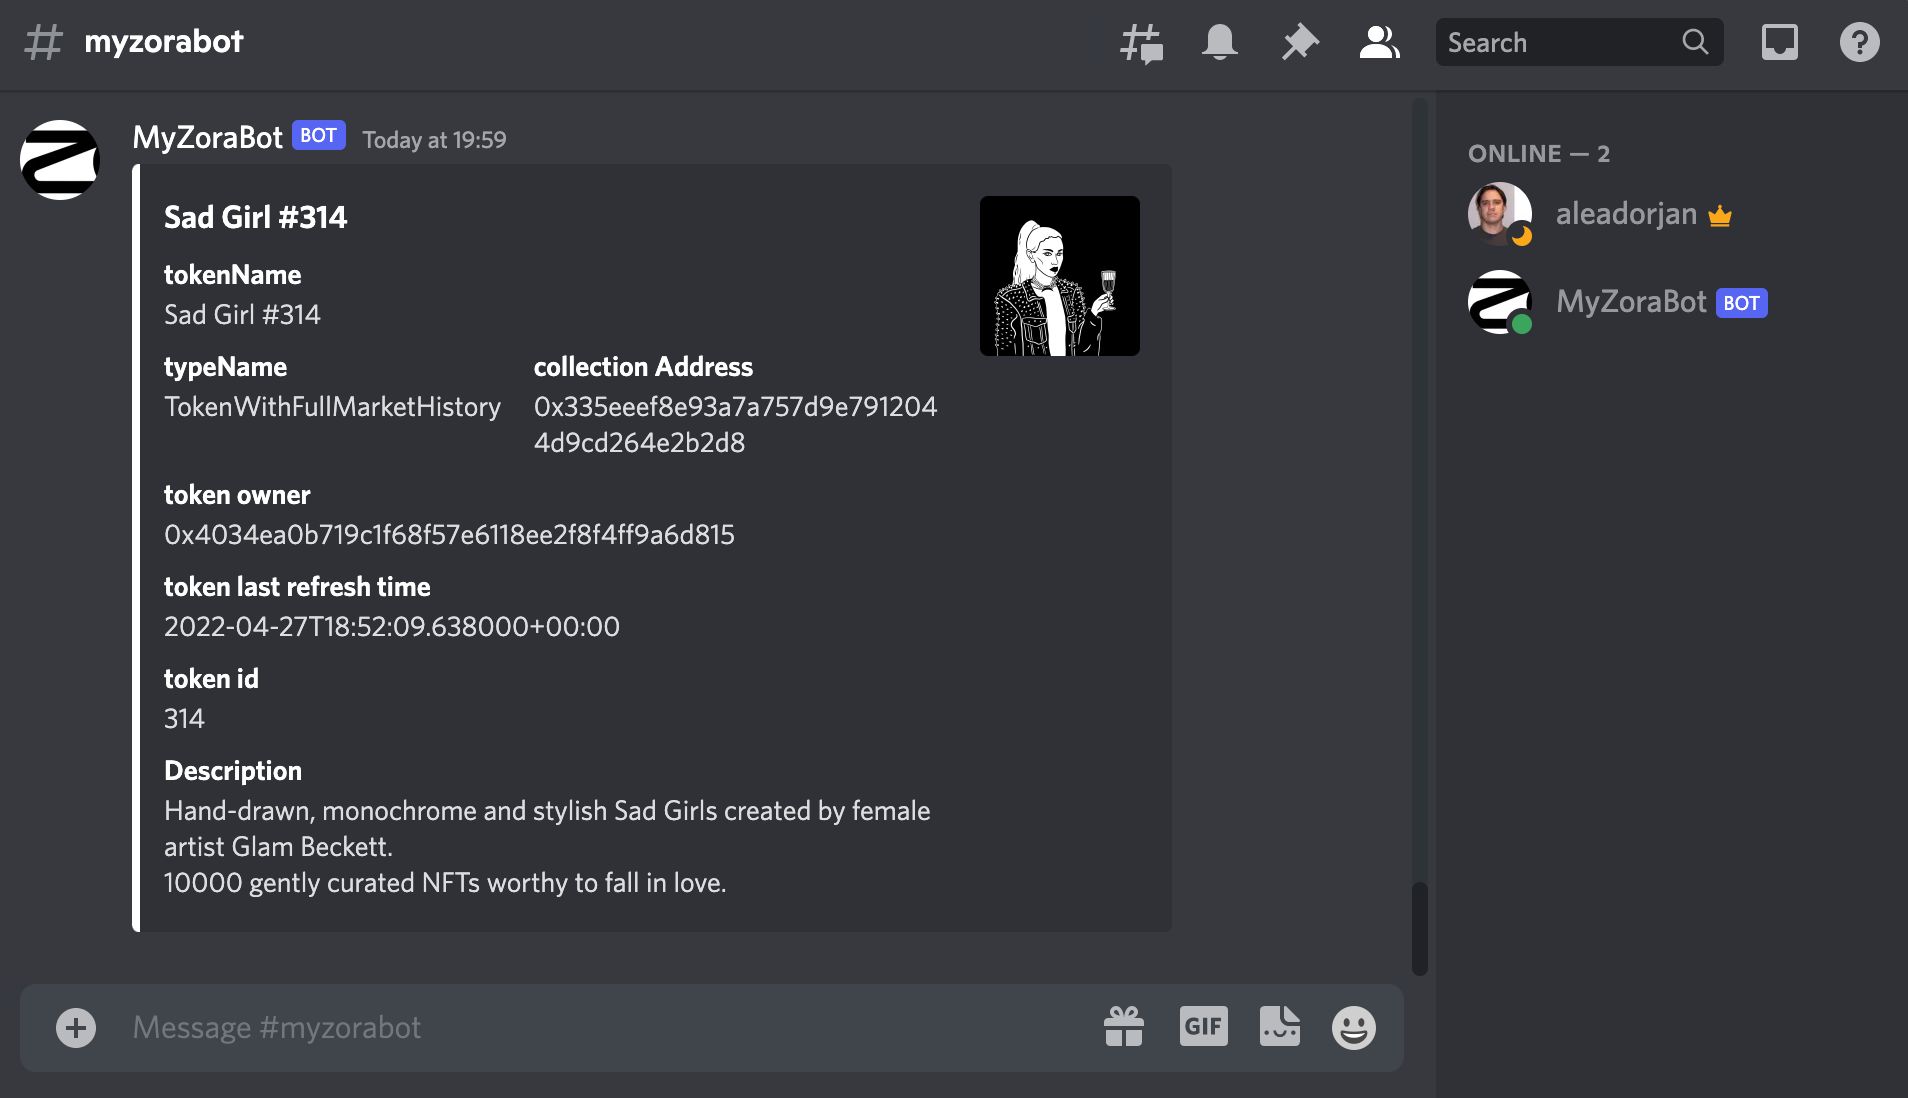Viewport: 1908px width, 1098px height.
Task: Open the Inbox icon
Action: [1780, 42]
